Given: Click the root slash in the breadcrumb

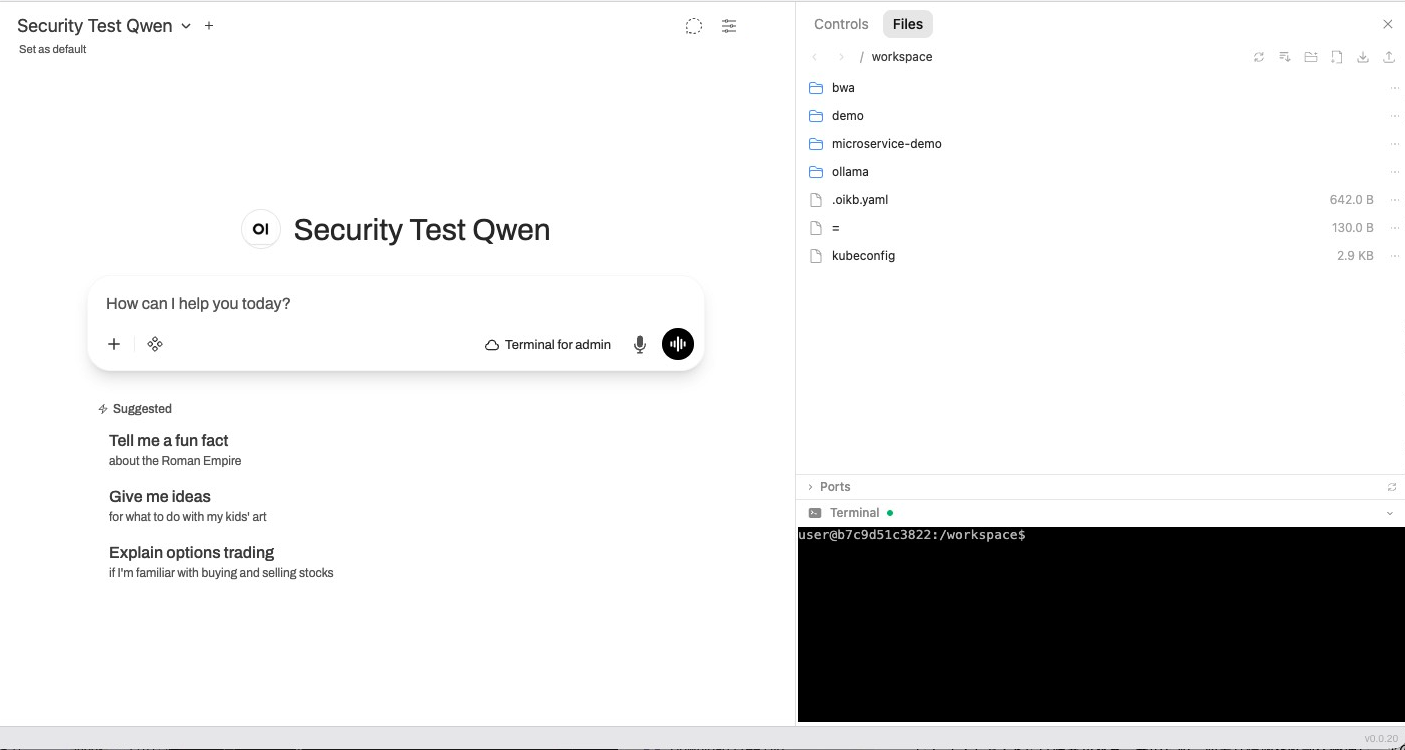Looking at the screenshot, I should [x=862, y=57].
